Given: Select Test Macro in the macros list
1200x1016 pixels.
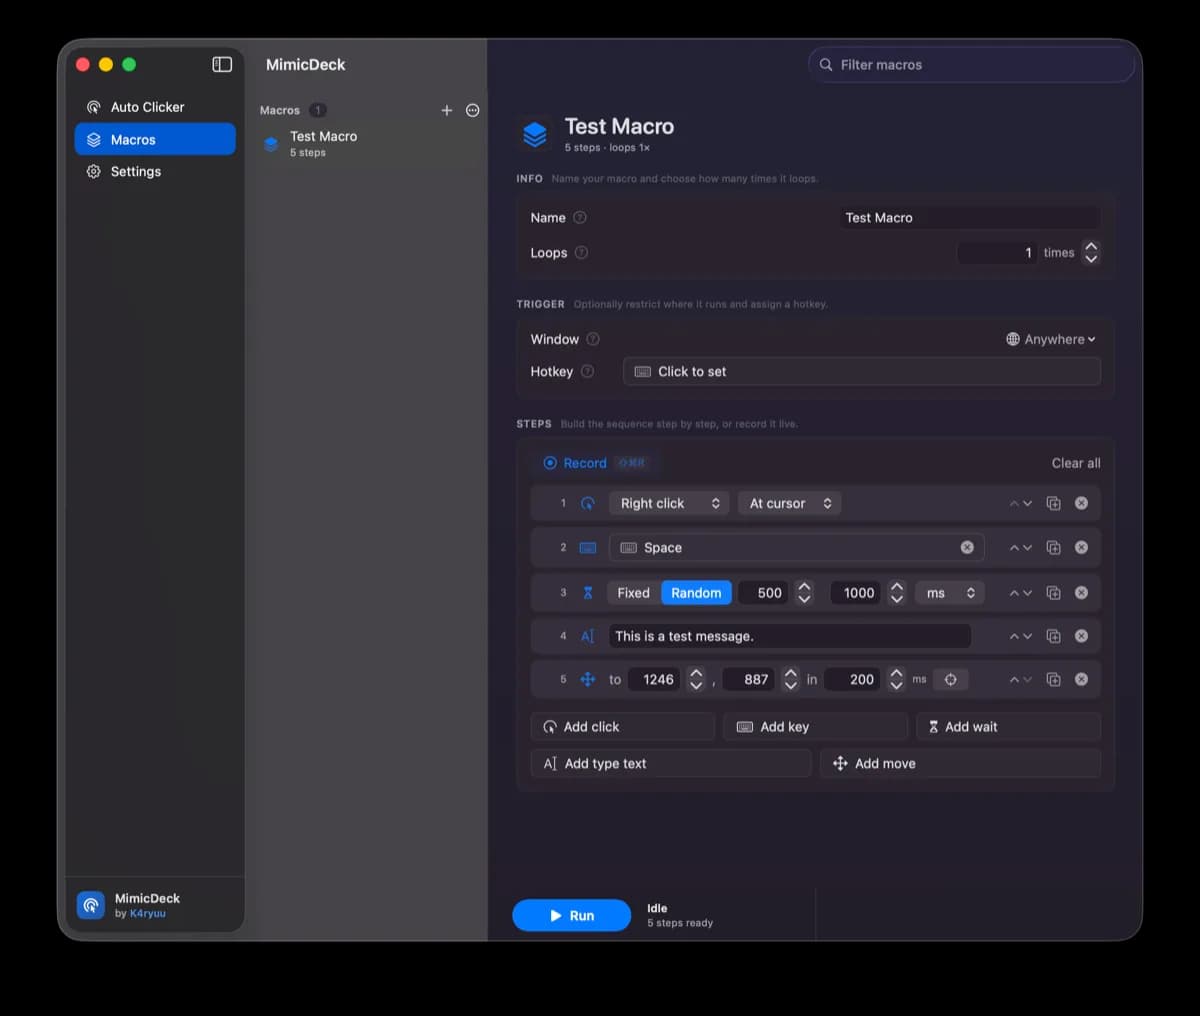Looking at the screenshot, I should click(x=366, y=143).
